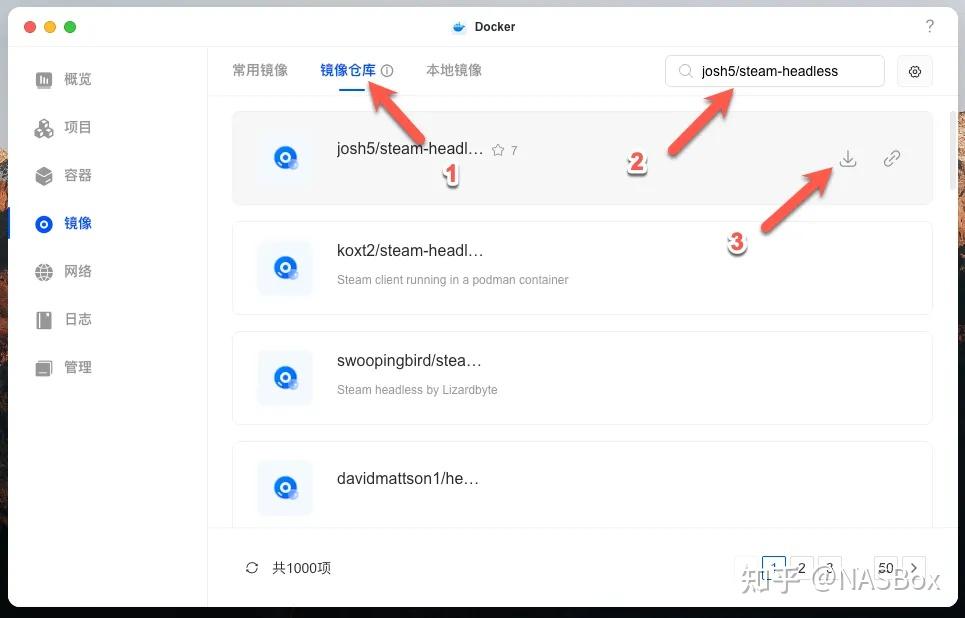The image size is (965, 618).
Task: Go to page 2 of results
Action: pyautogui.click(x=801, y=567)
